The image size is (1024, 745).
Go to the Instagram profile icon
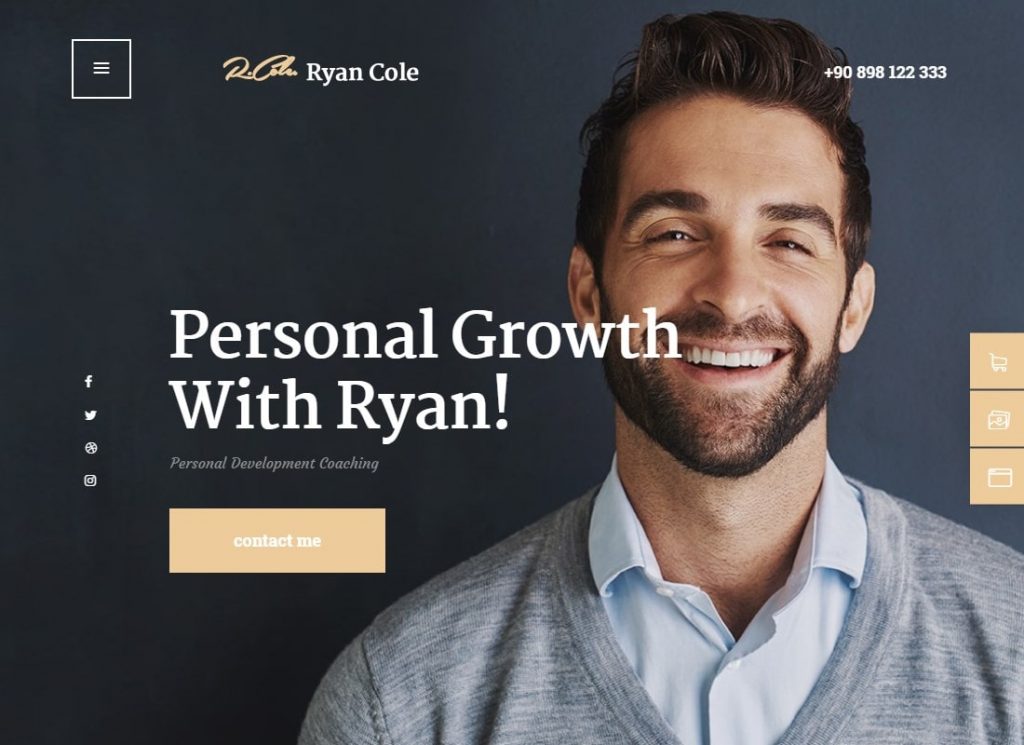pos(90,481)
